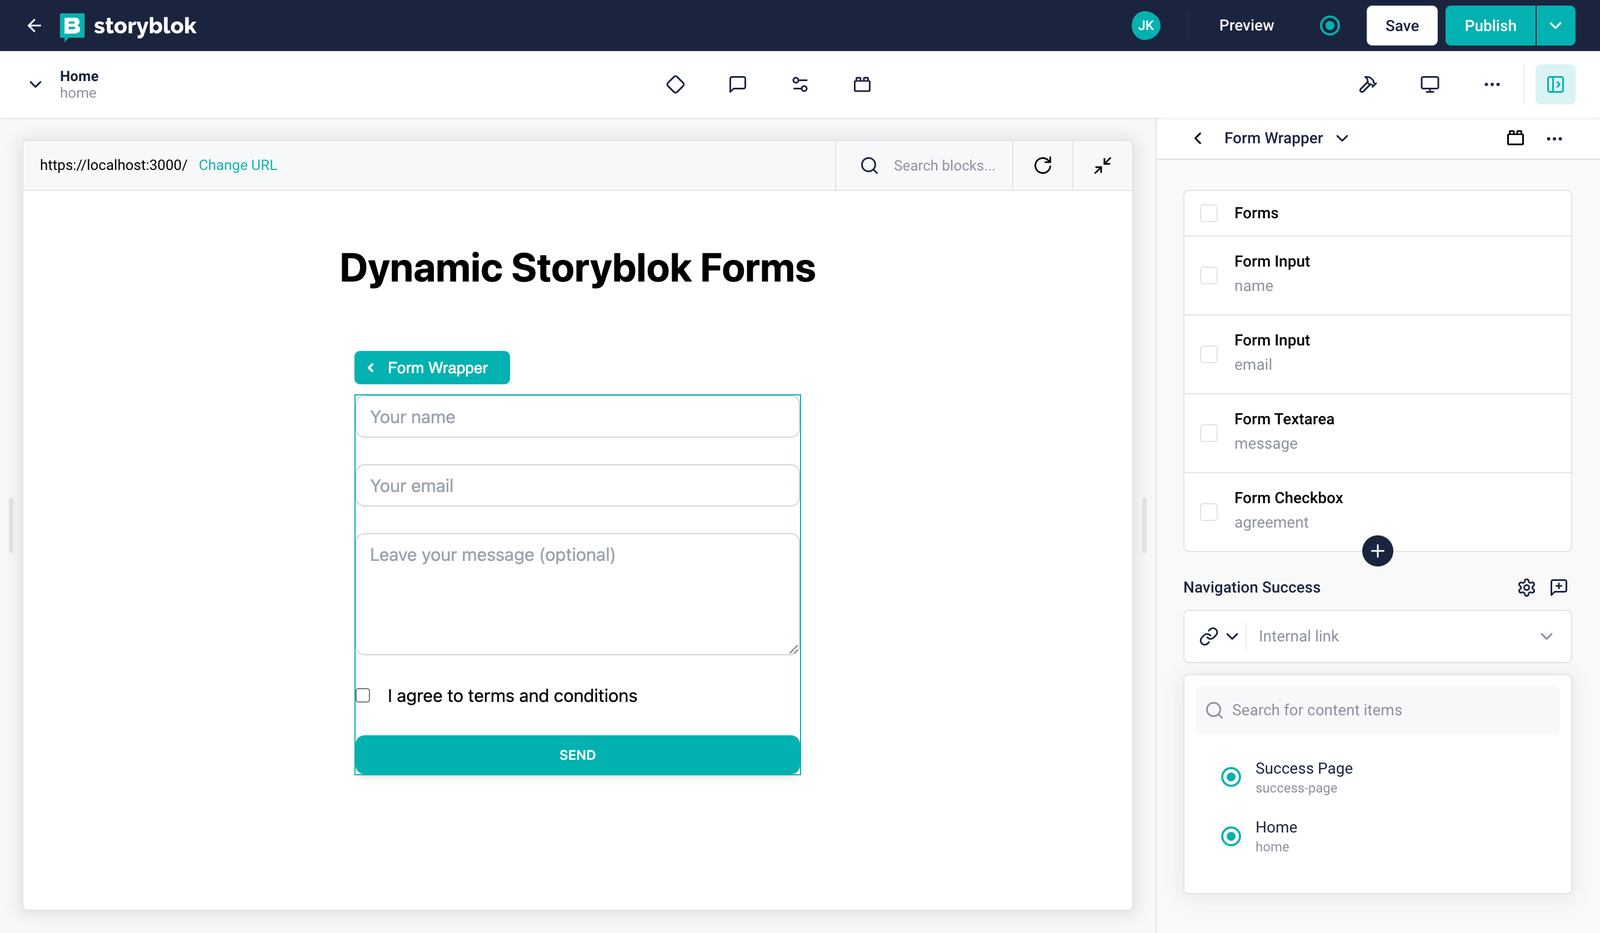The image size is (1600, 933).
Task: Click the Your name input field
Action: click(578, 417)
